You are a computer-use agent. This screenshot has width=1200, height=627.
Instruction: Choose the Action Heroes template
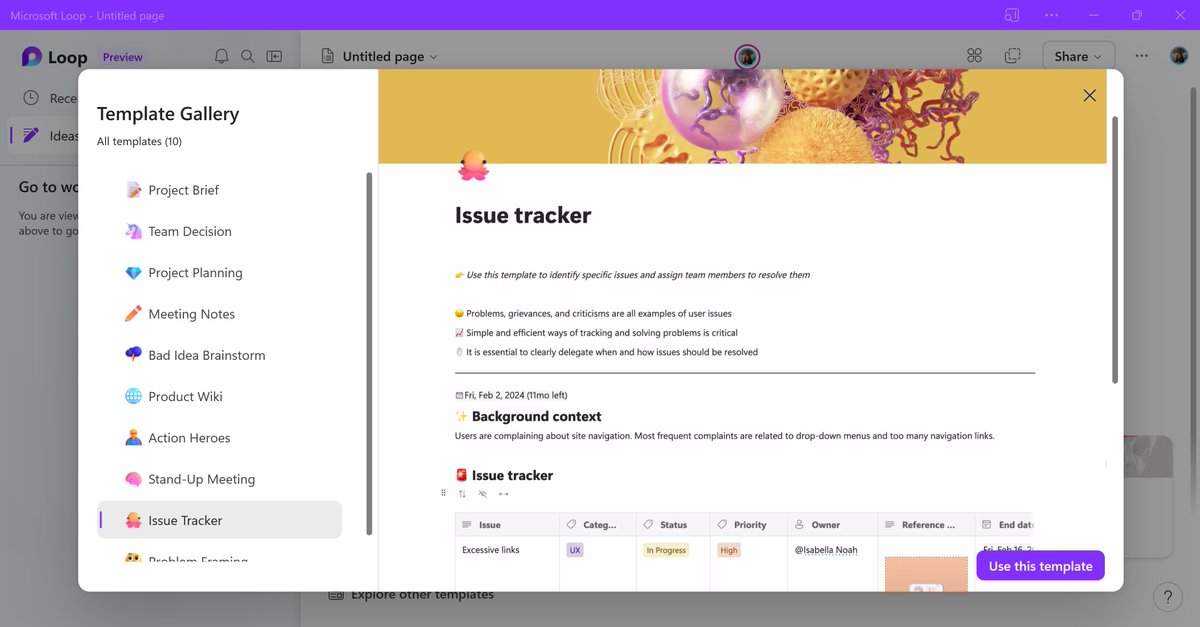[219, 438]
